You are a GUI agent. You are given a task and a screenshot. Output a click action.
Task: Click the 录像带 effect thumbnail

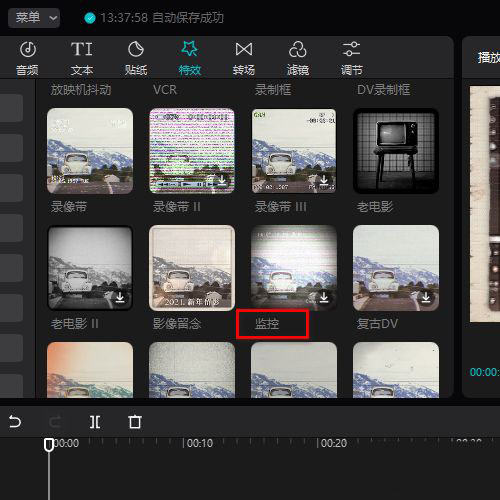[90, 151]
